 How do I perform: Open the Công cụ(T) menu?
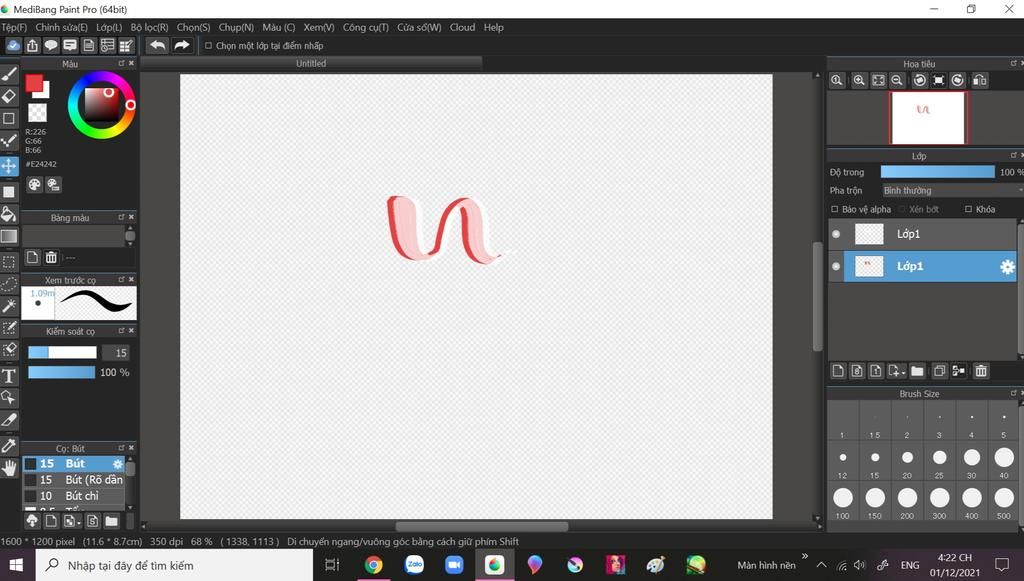(366, 27)
